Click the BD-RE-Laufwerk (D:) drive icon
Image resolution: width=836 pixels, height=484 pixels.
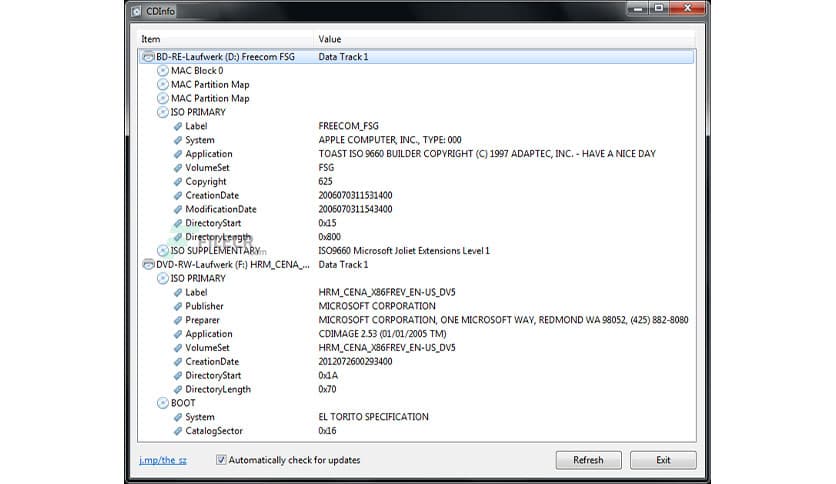[x=148, y=57]
